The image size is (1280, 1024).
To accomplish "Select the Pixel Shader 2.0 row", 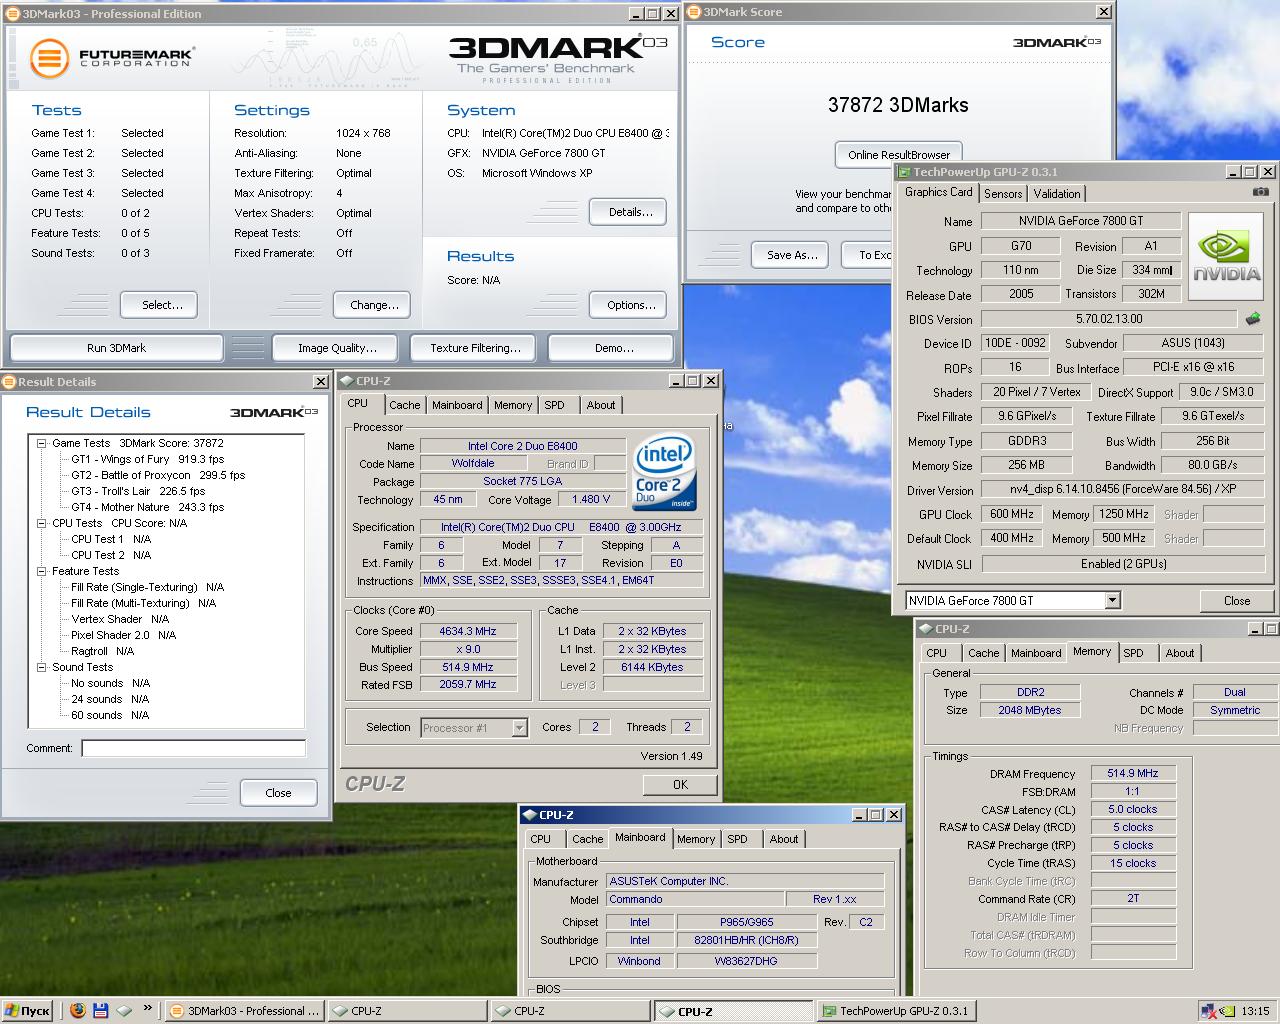I will [x=123, y=635].
